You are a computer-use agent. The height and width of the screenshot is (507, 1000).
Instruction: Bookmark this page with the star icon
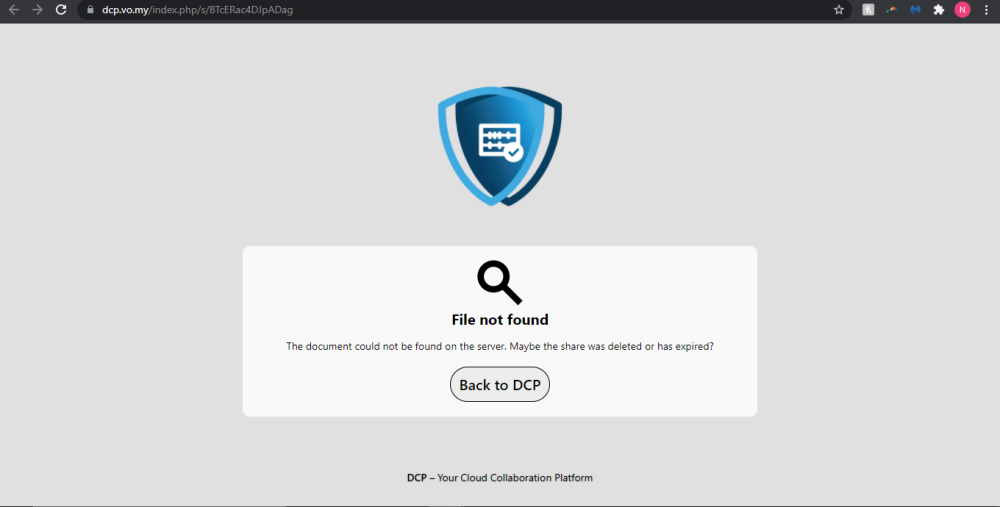pyautogui.click(x=839, y=10)
